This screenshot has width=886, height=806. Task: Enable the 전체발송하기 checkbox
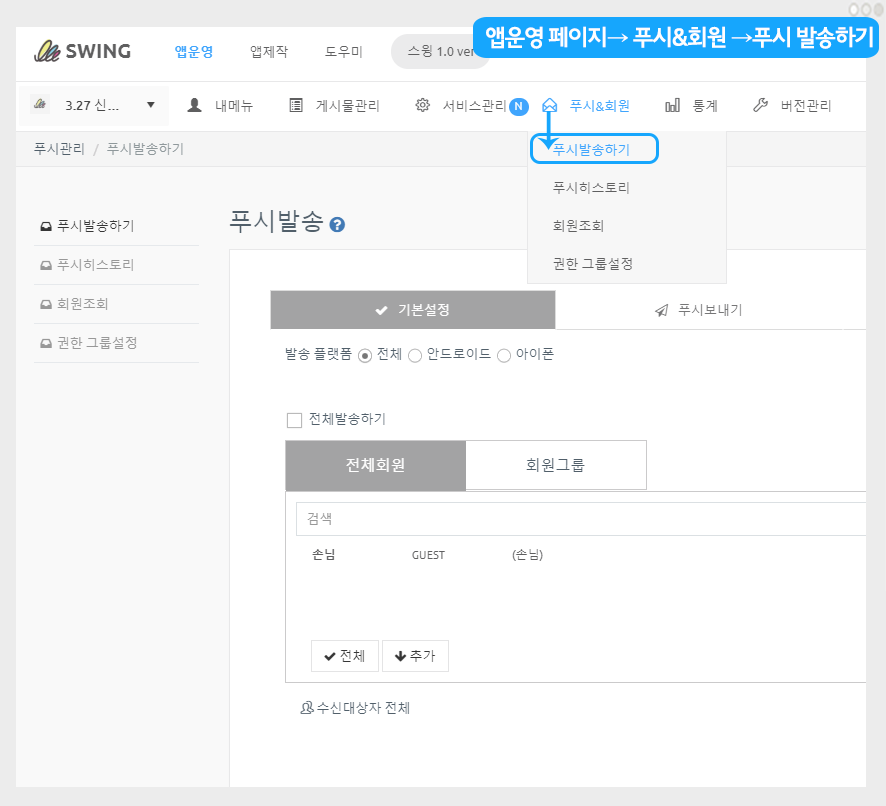point(294,420)
